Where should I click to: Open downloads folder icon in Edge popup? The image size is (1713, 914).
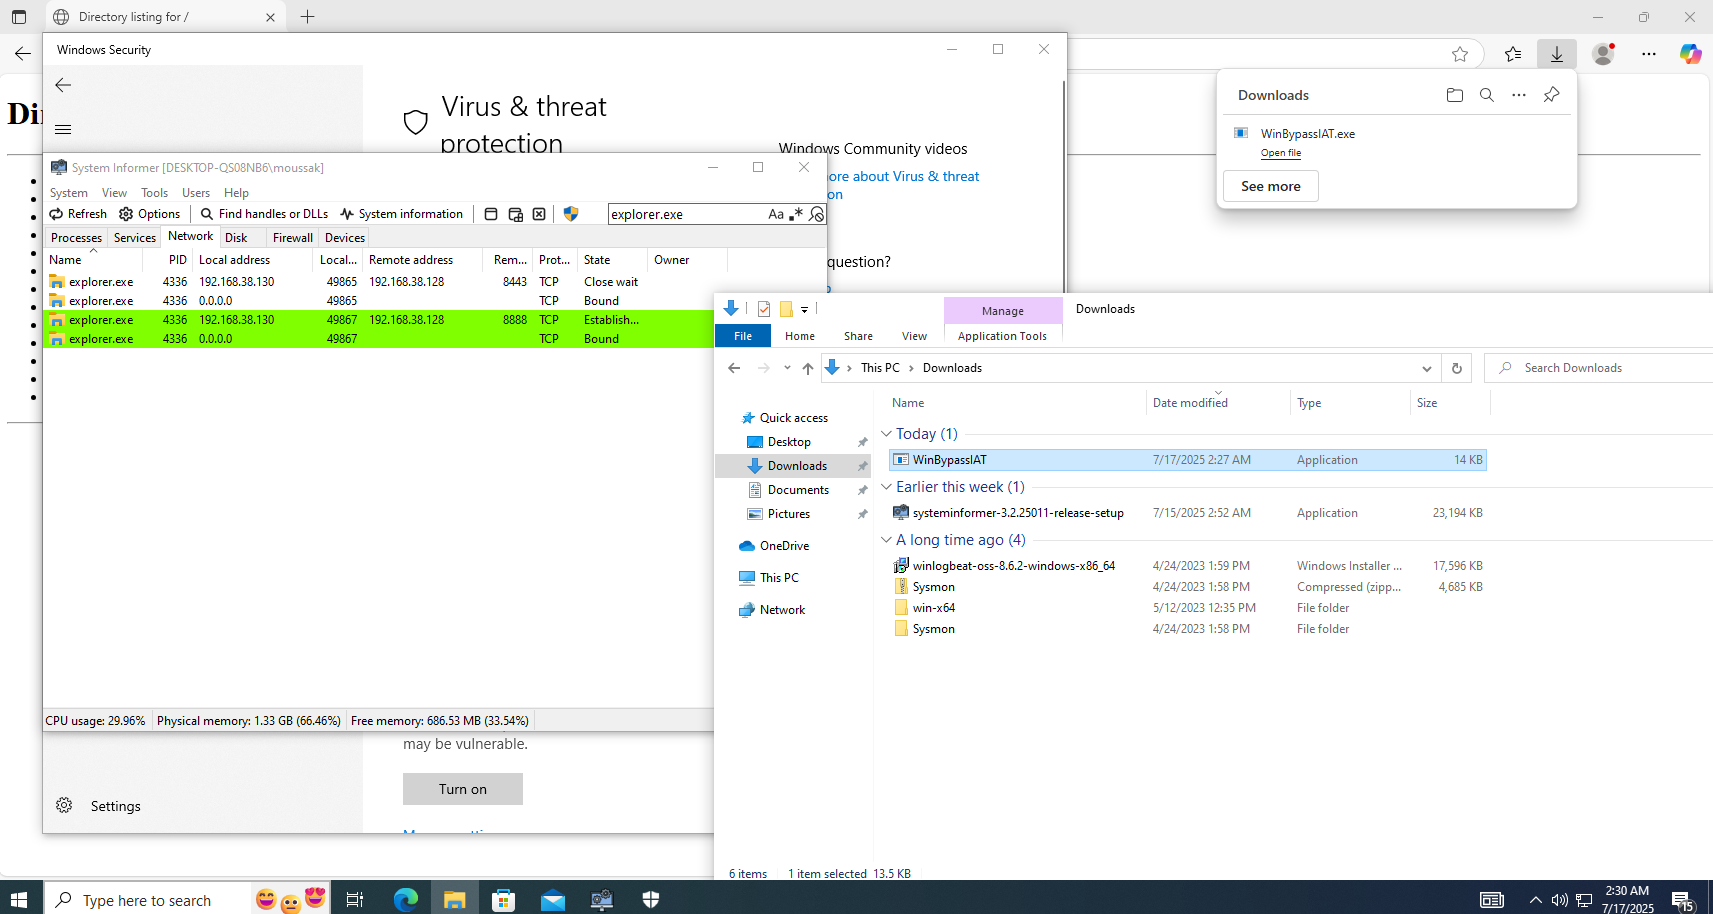[1455, 95]
